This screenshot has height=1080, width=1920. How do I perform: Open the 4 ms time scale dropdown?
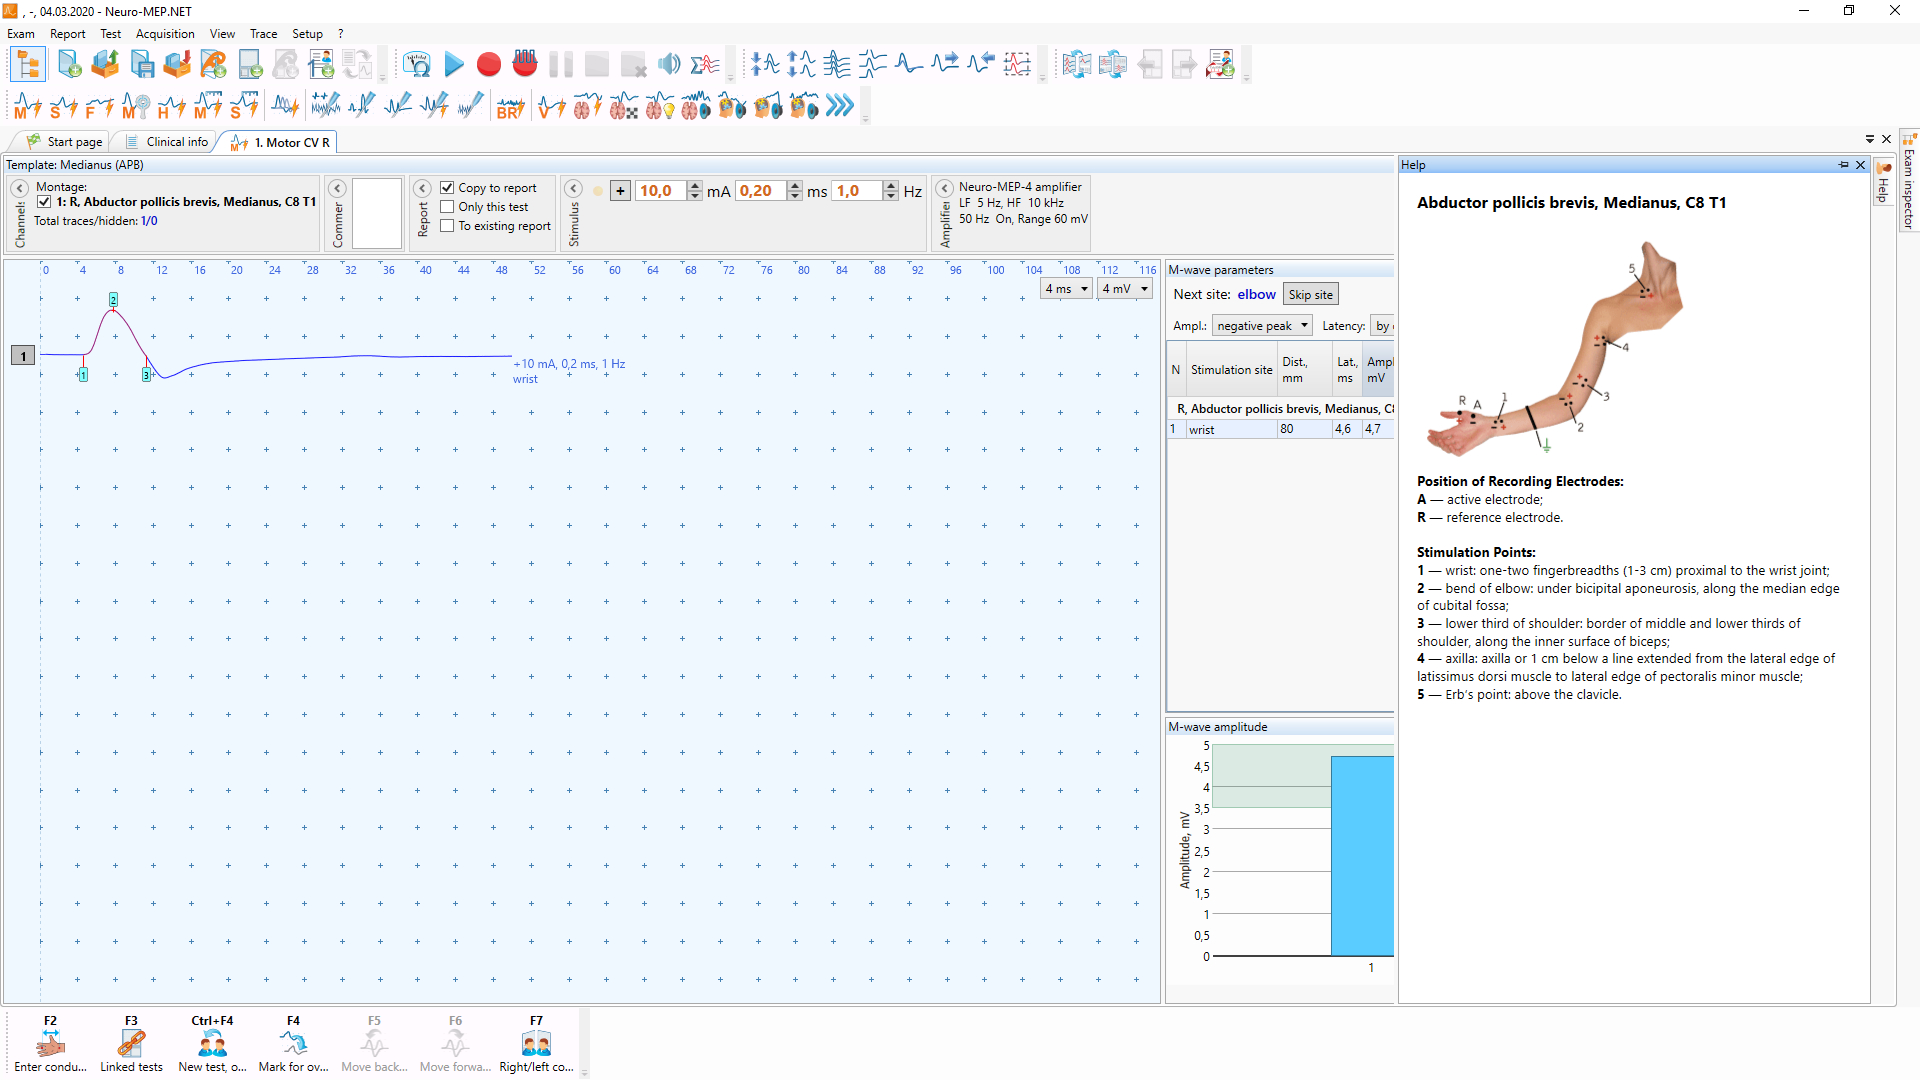[1066, 289]
